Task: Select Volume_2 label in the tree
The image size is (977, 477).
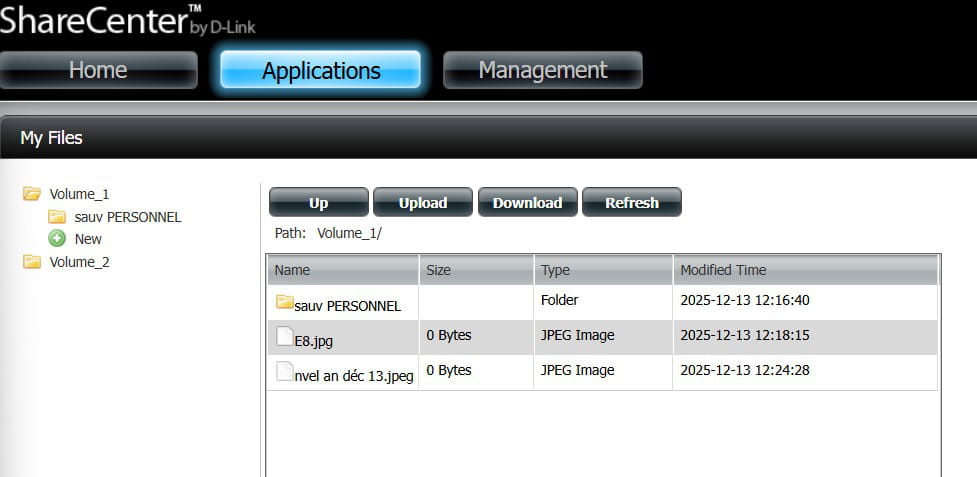Action: 79,262
